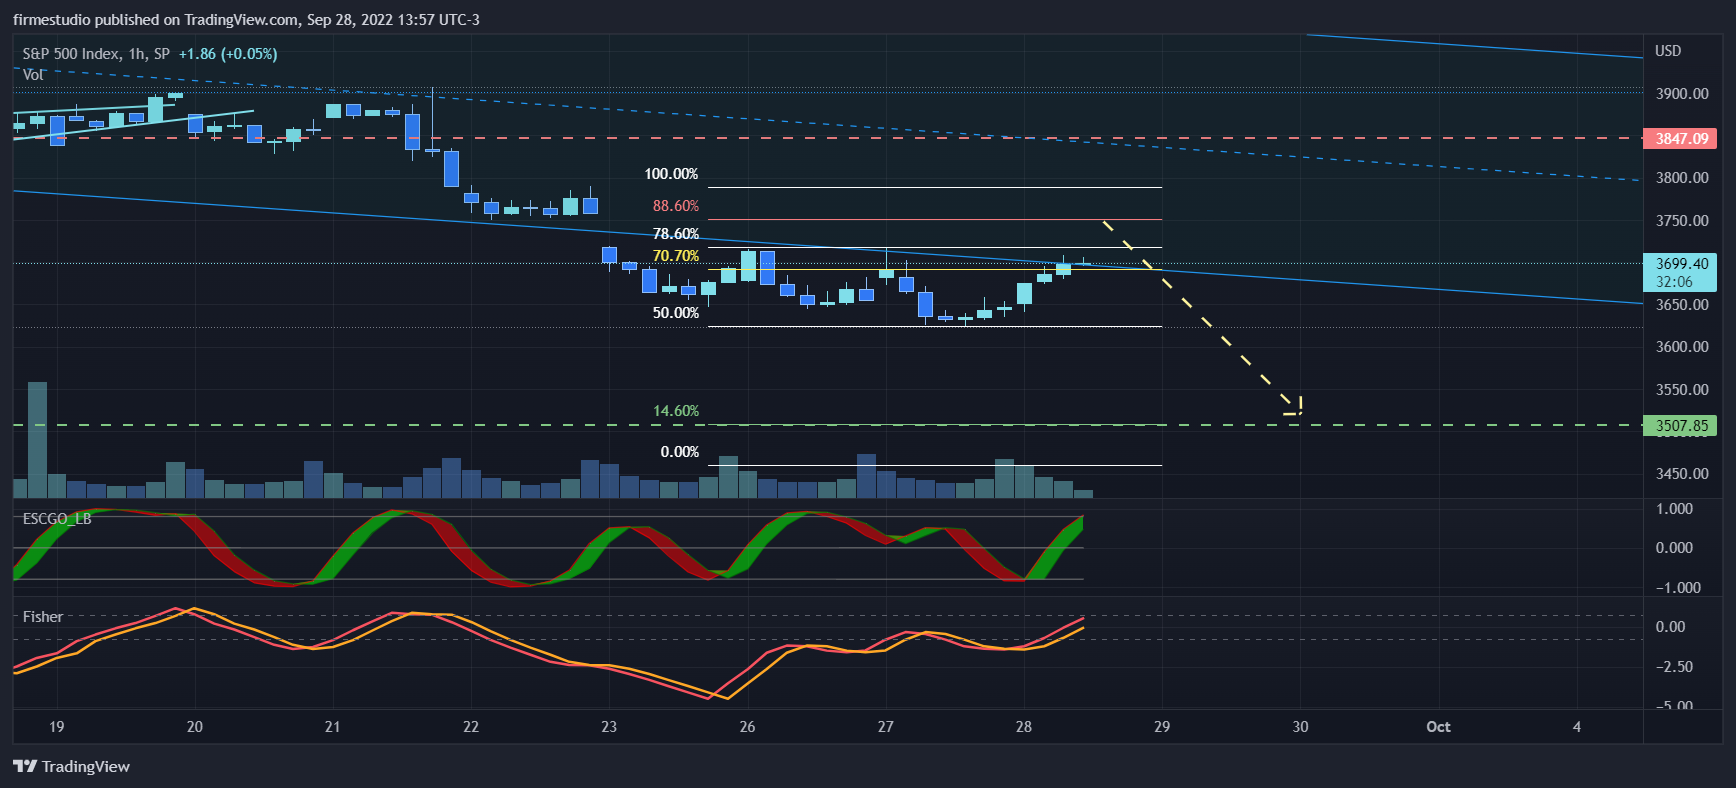This screenshot has height=788, width=1736.
Task: Click date 21 on time axis
Action: (x=333, y=727)
